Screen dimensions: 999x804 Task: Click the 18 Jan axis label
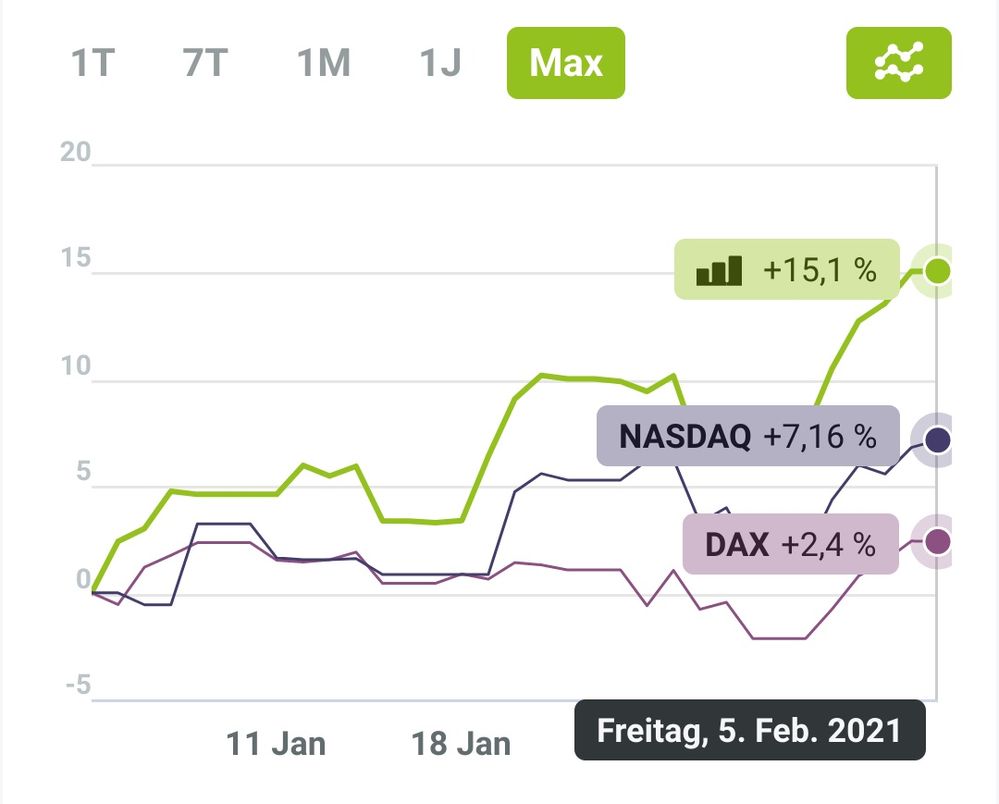[461, 744]
